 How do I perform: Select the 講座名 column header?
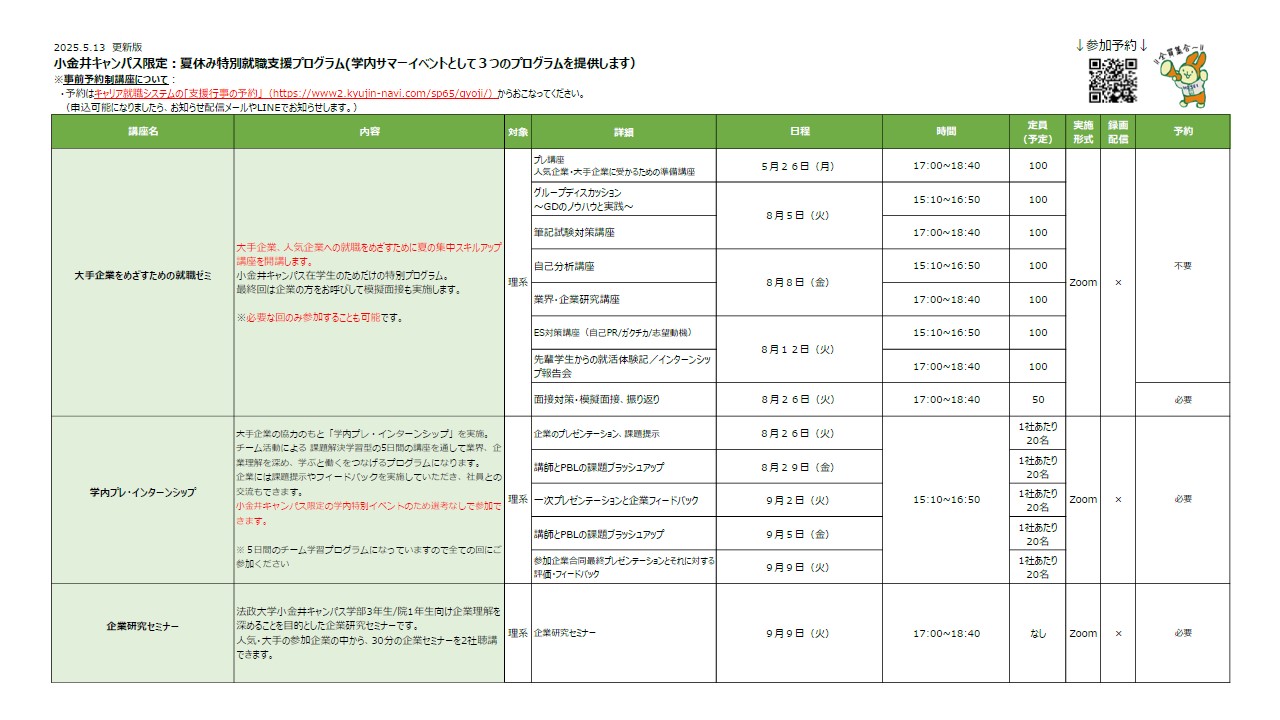click(143, 132)
